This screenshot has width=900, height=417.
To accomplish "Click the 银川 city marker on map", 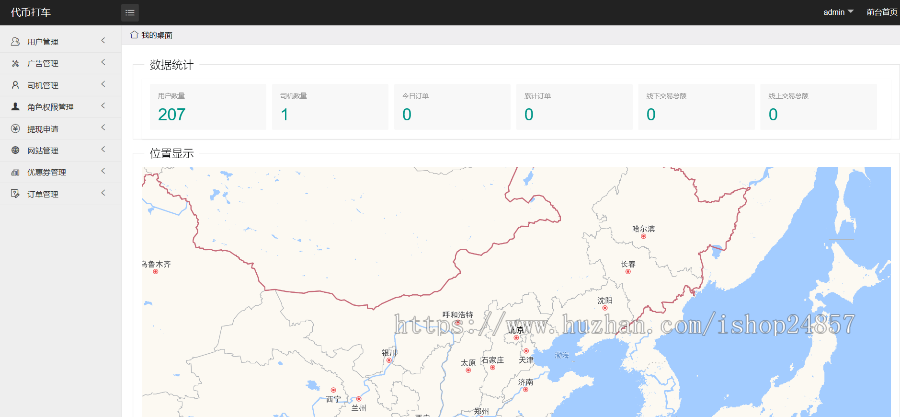I will coord(389,360).
